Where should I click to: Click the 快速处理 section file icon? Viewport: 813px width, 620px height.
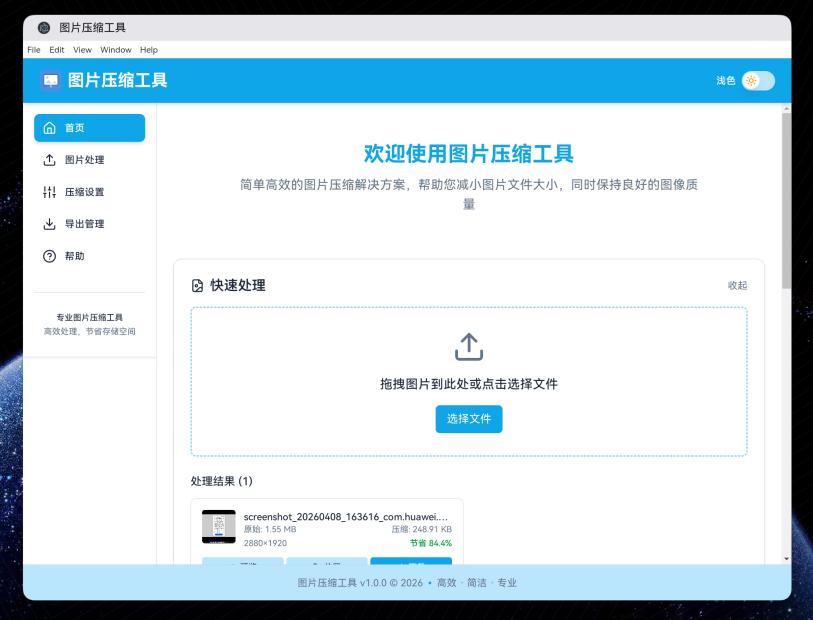tap(198, 286)
